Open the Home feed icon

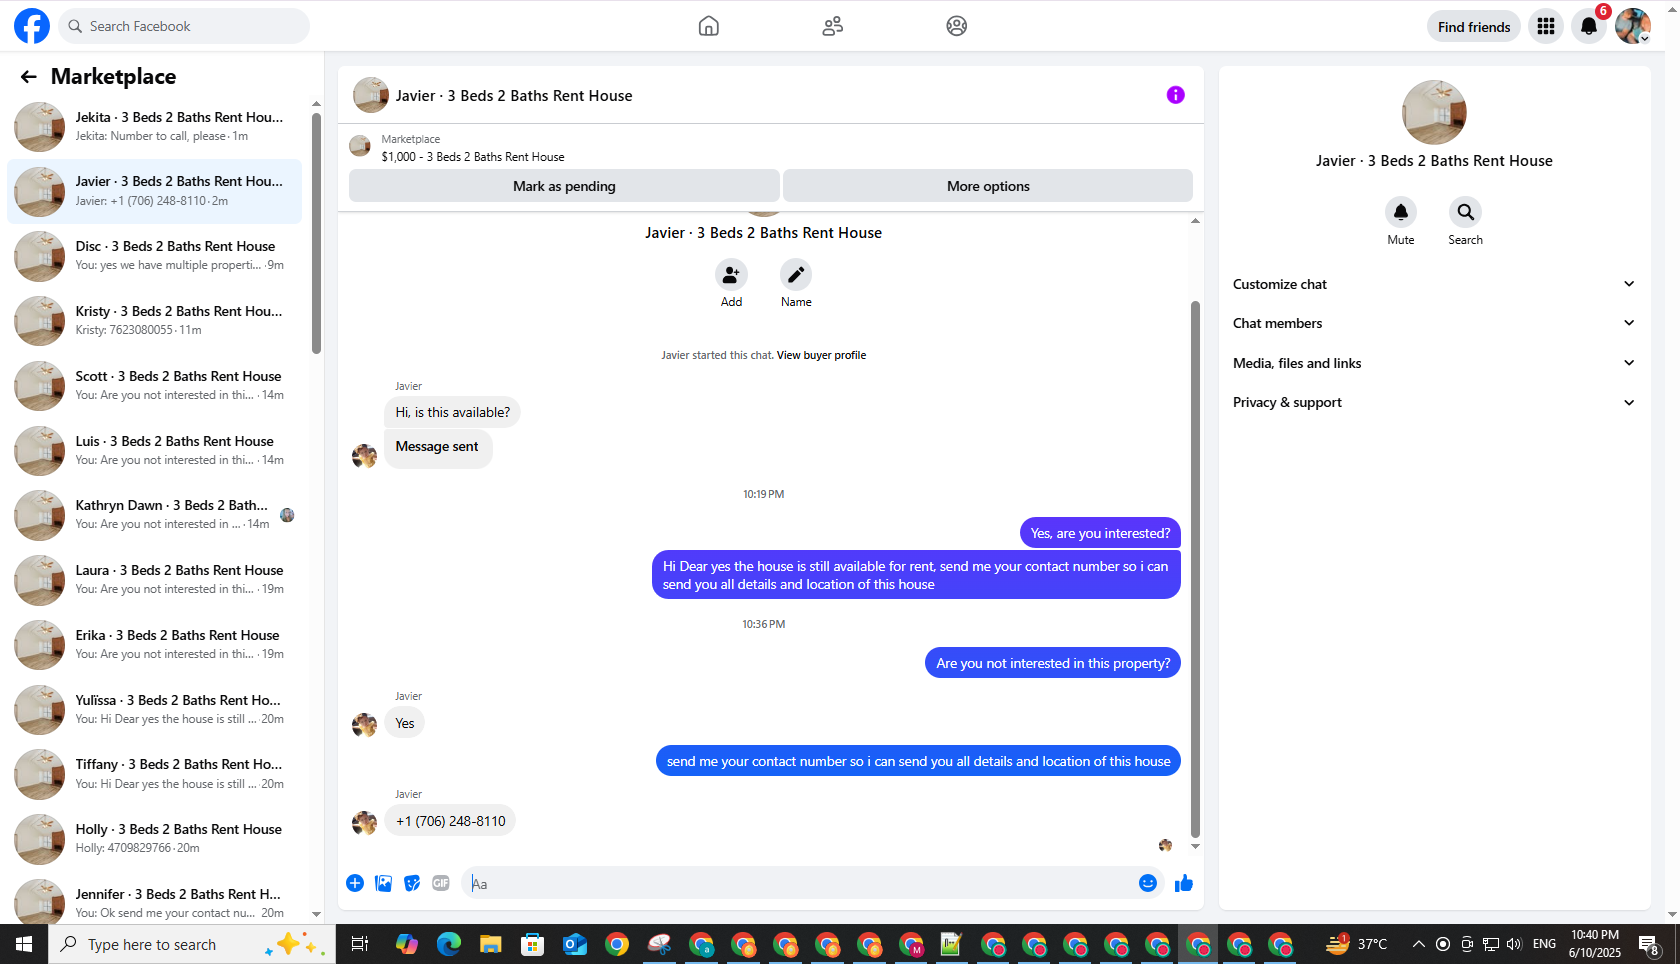click(x=709, y=26)
